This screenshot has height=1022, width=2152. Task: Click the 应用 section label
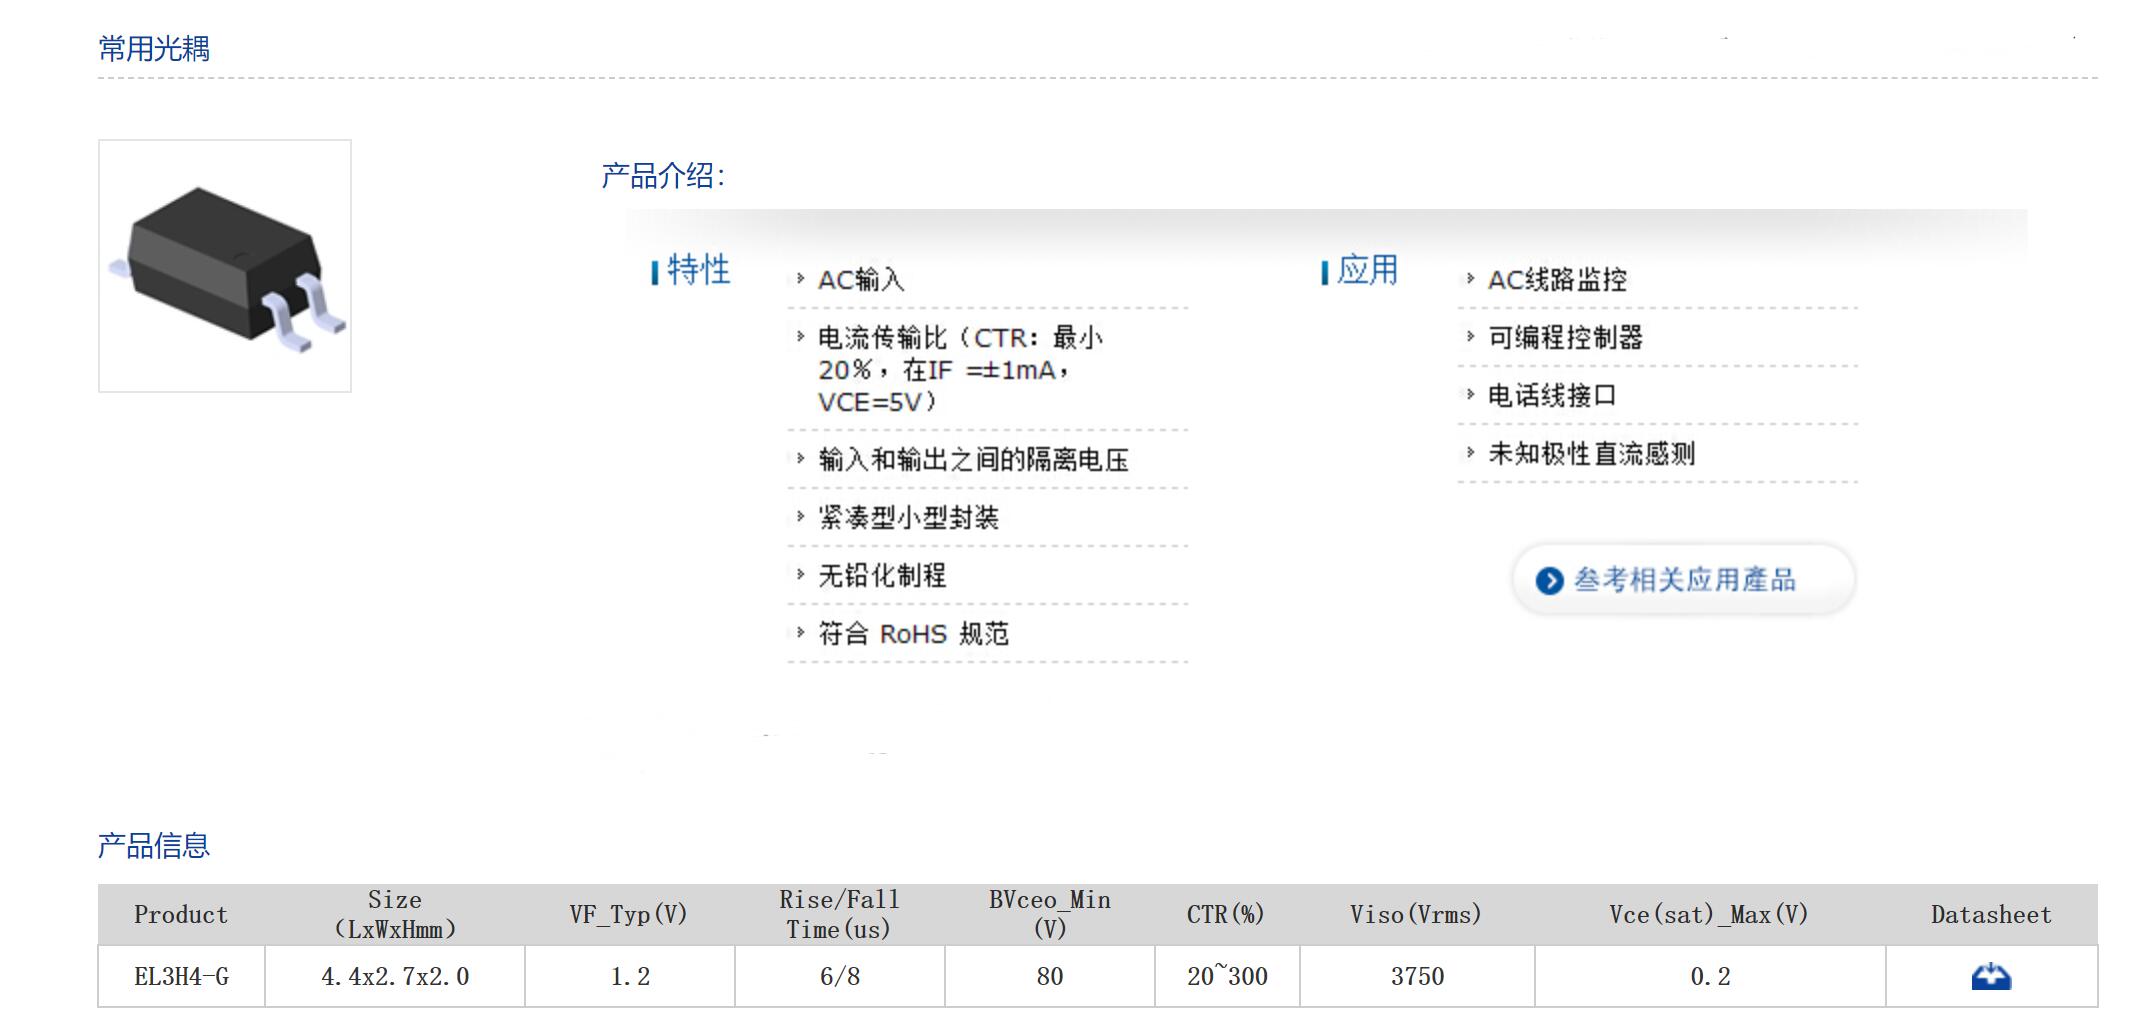1367,270
